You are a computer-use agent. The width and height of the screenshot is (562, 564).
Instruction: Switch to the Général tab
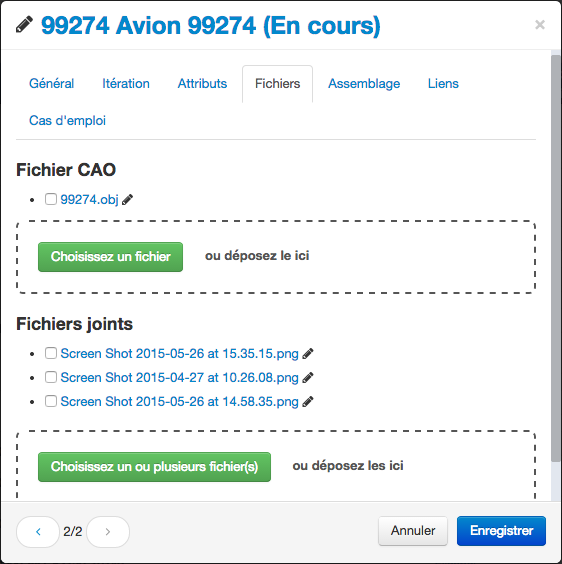51,84
